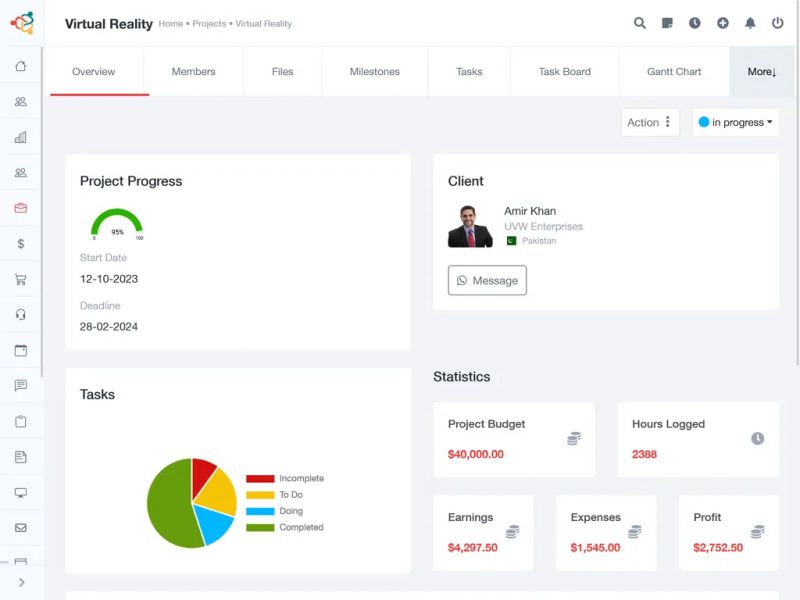Select the home icon in the sidebar

21,65
